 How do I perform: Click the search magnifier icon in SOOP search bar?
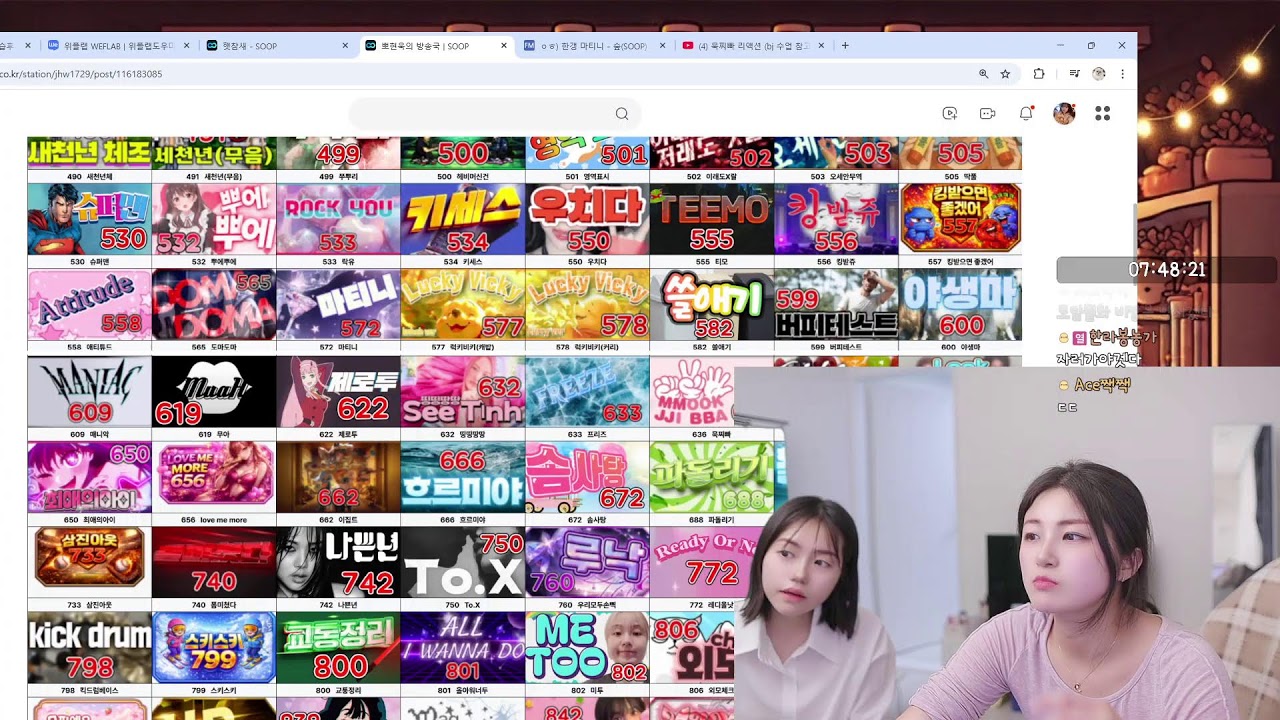622,114
